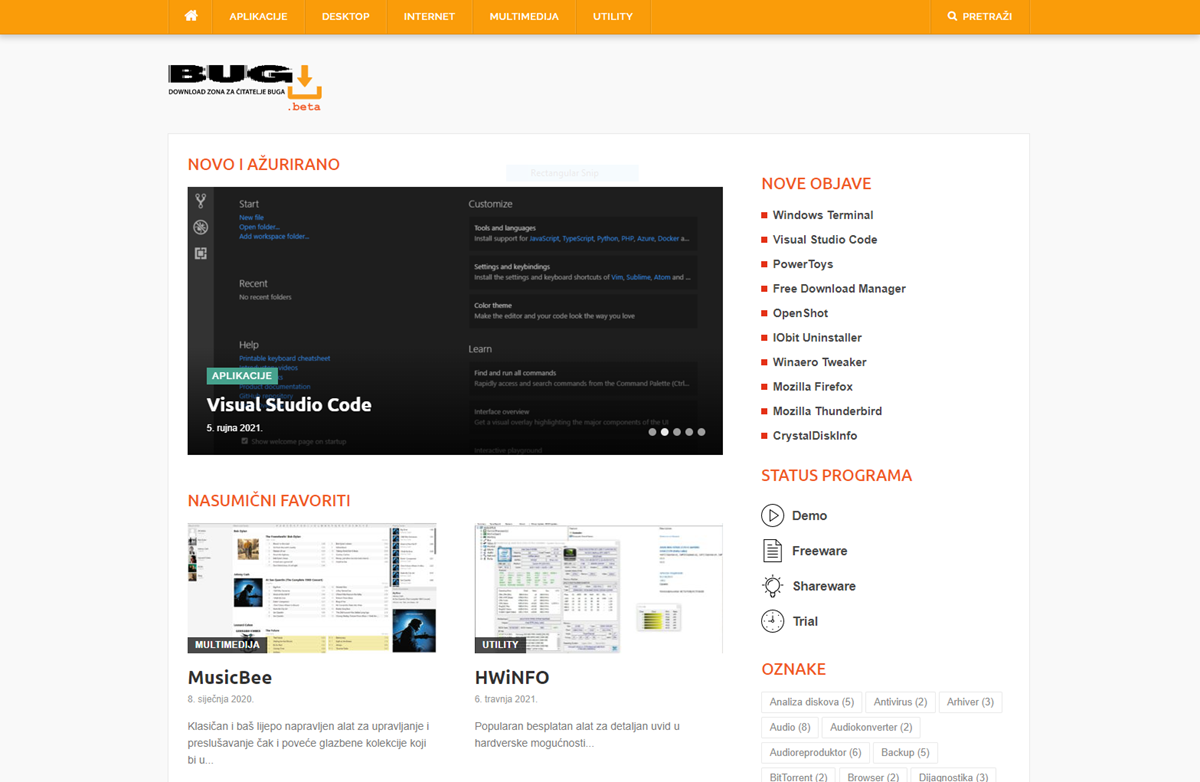This screenshot has width=1200, height=782.
Task: Select the Analiza diskova tag
Action: (812, 702)
